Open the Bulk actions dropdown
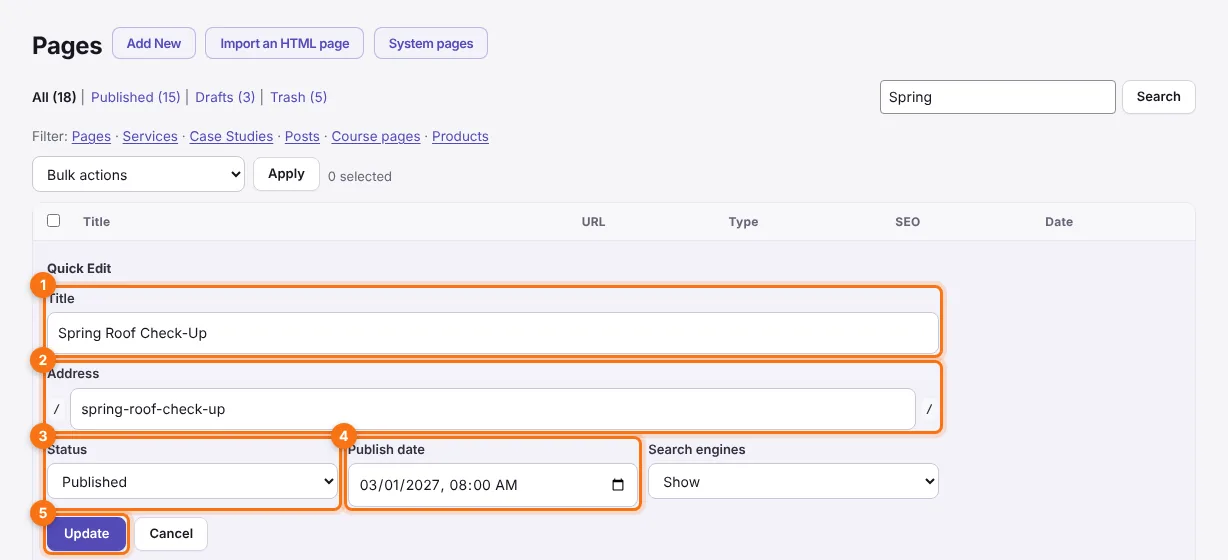The image size is (1228, 560). [x=139, y=174]
